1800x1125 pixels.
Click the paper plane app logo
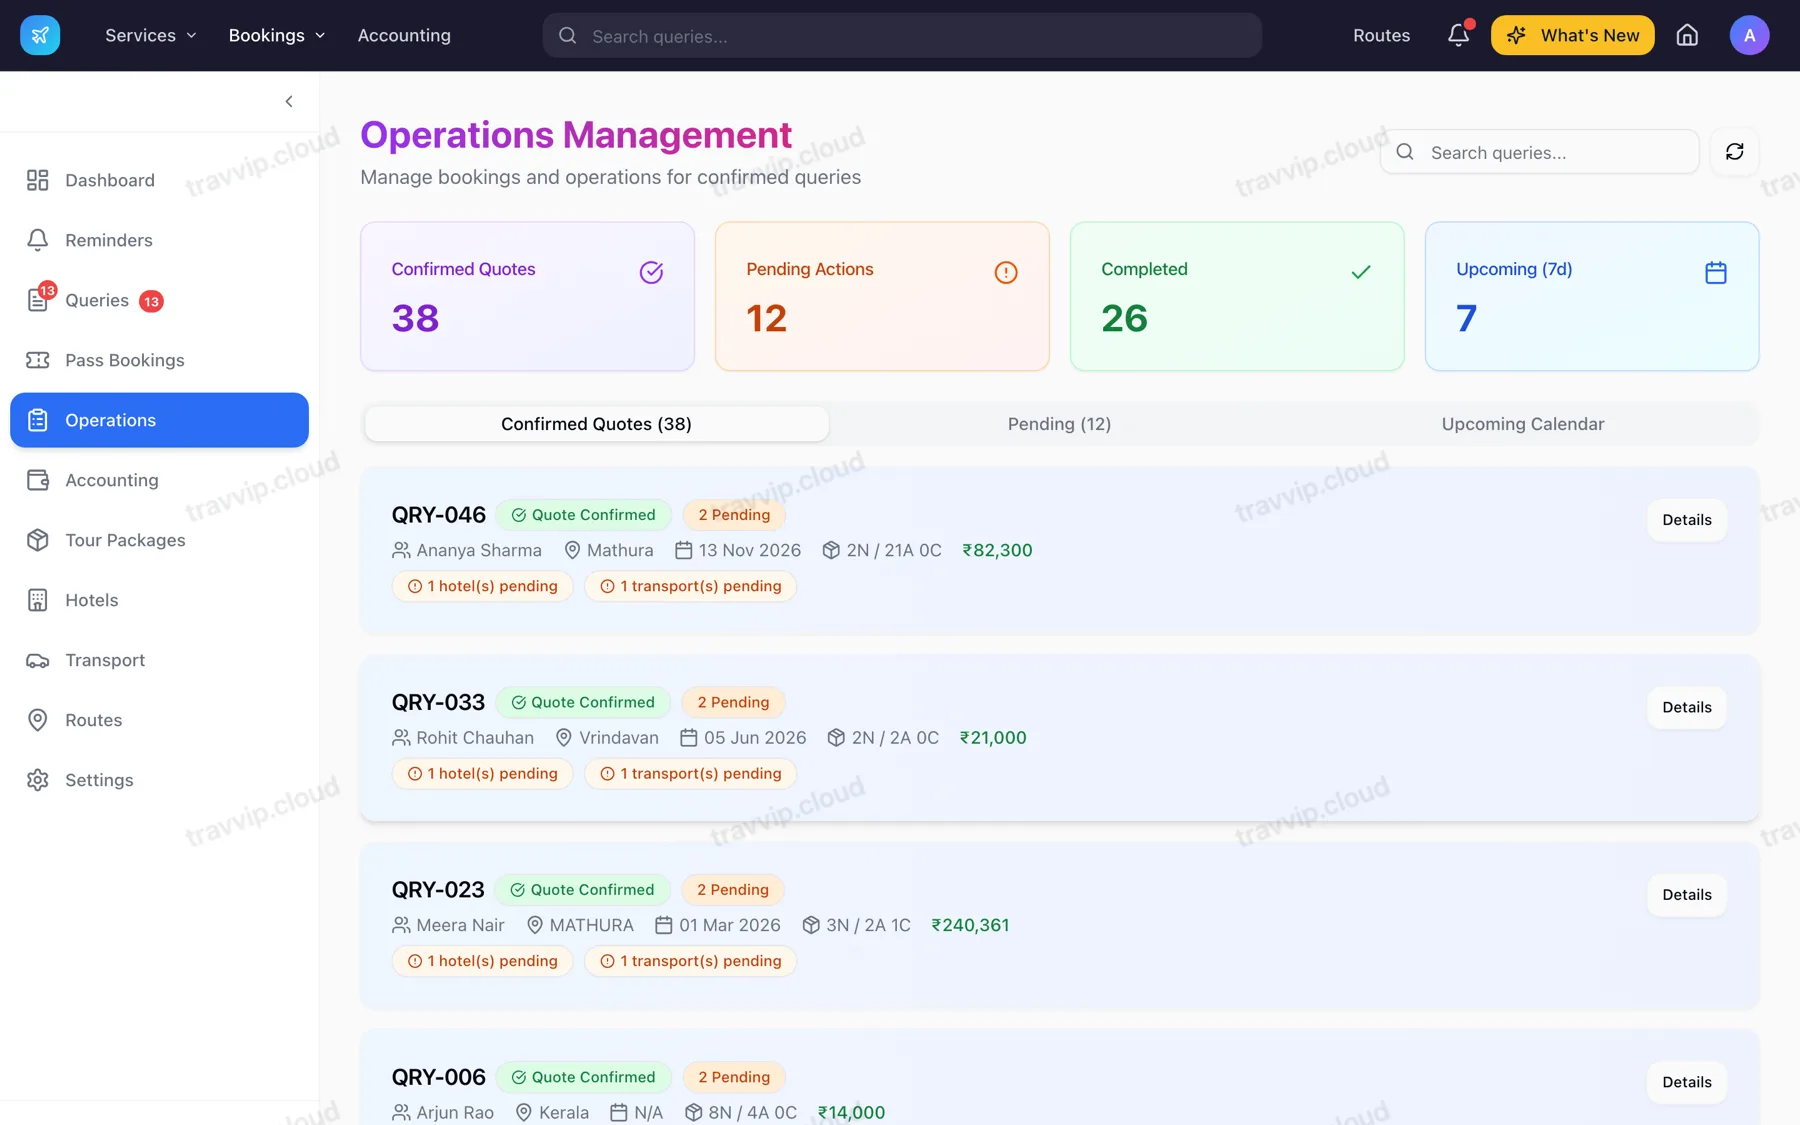(x=40, y=35)
